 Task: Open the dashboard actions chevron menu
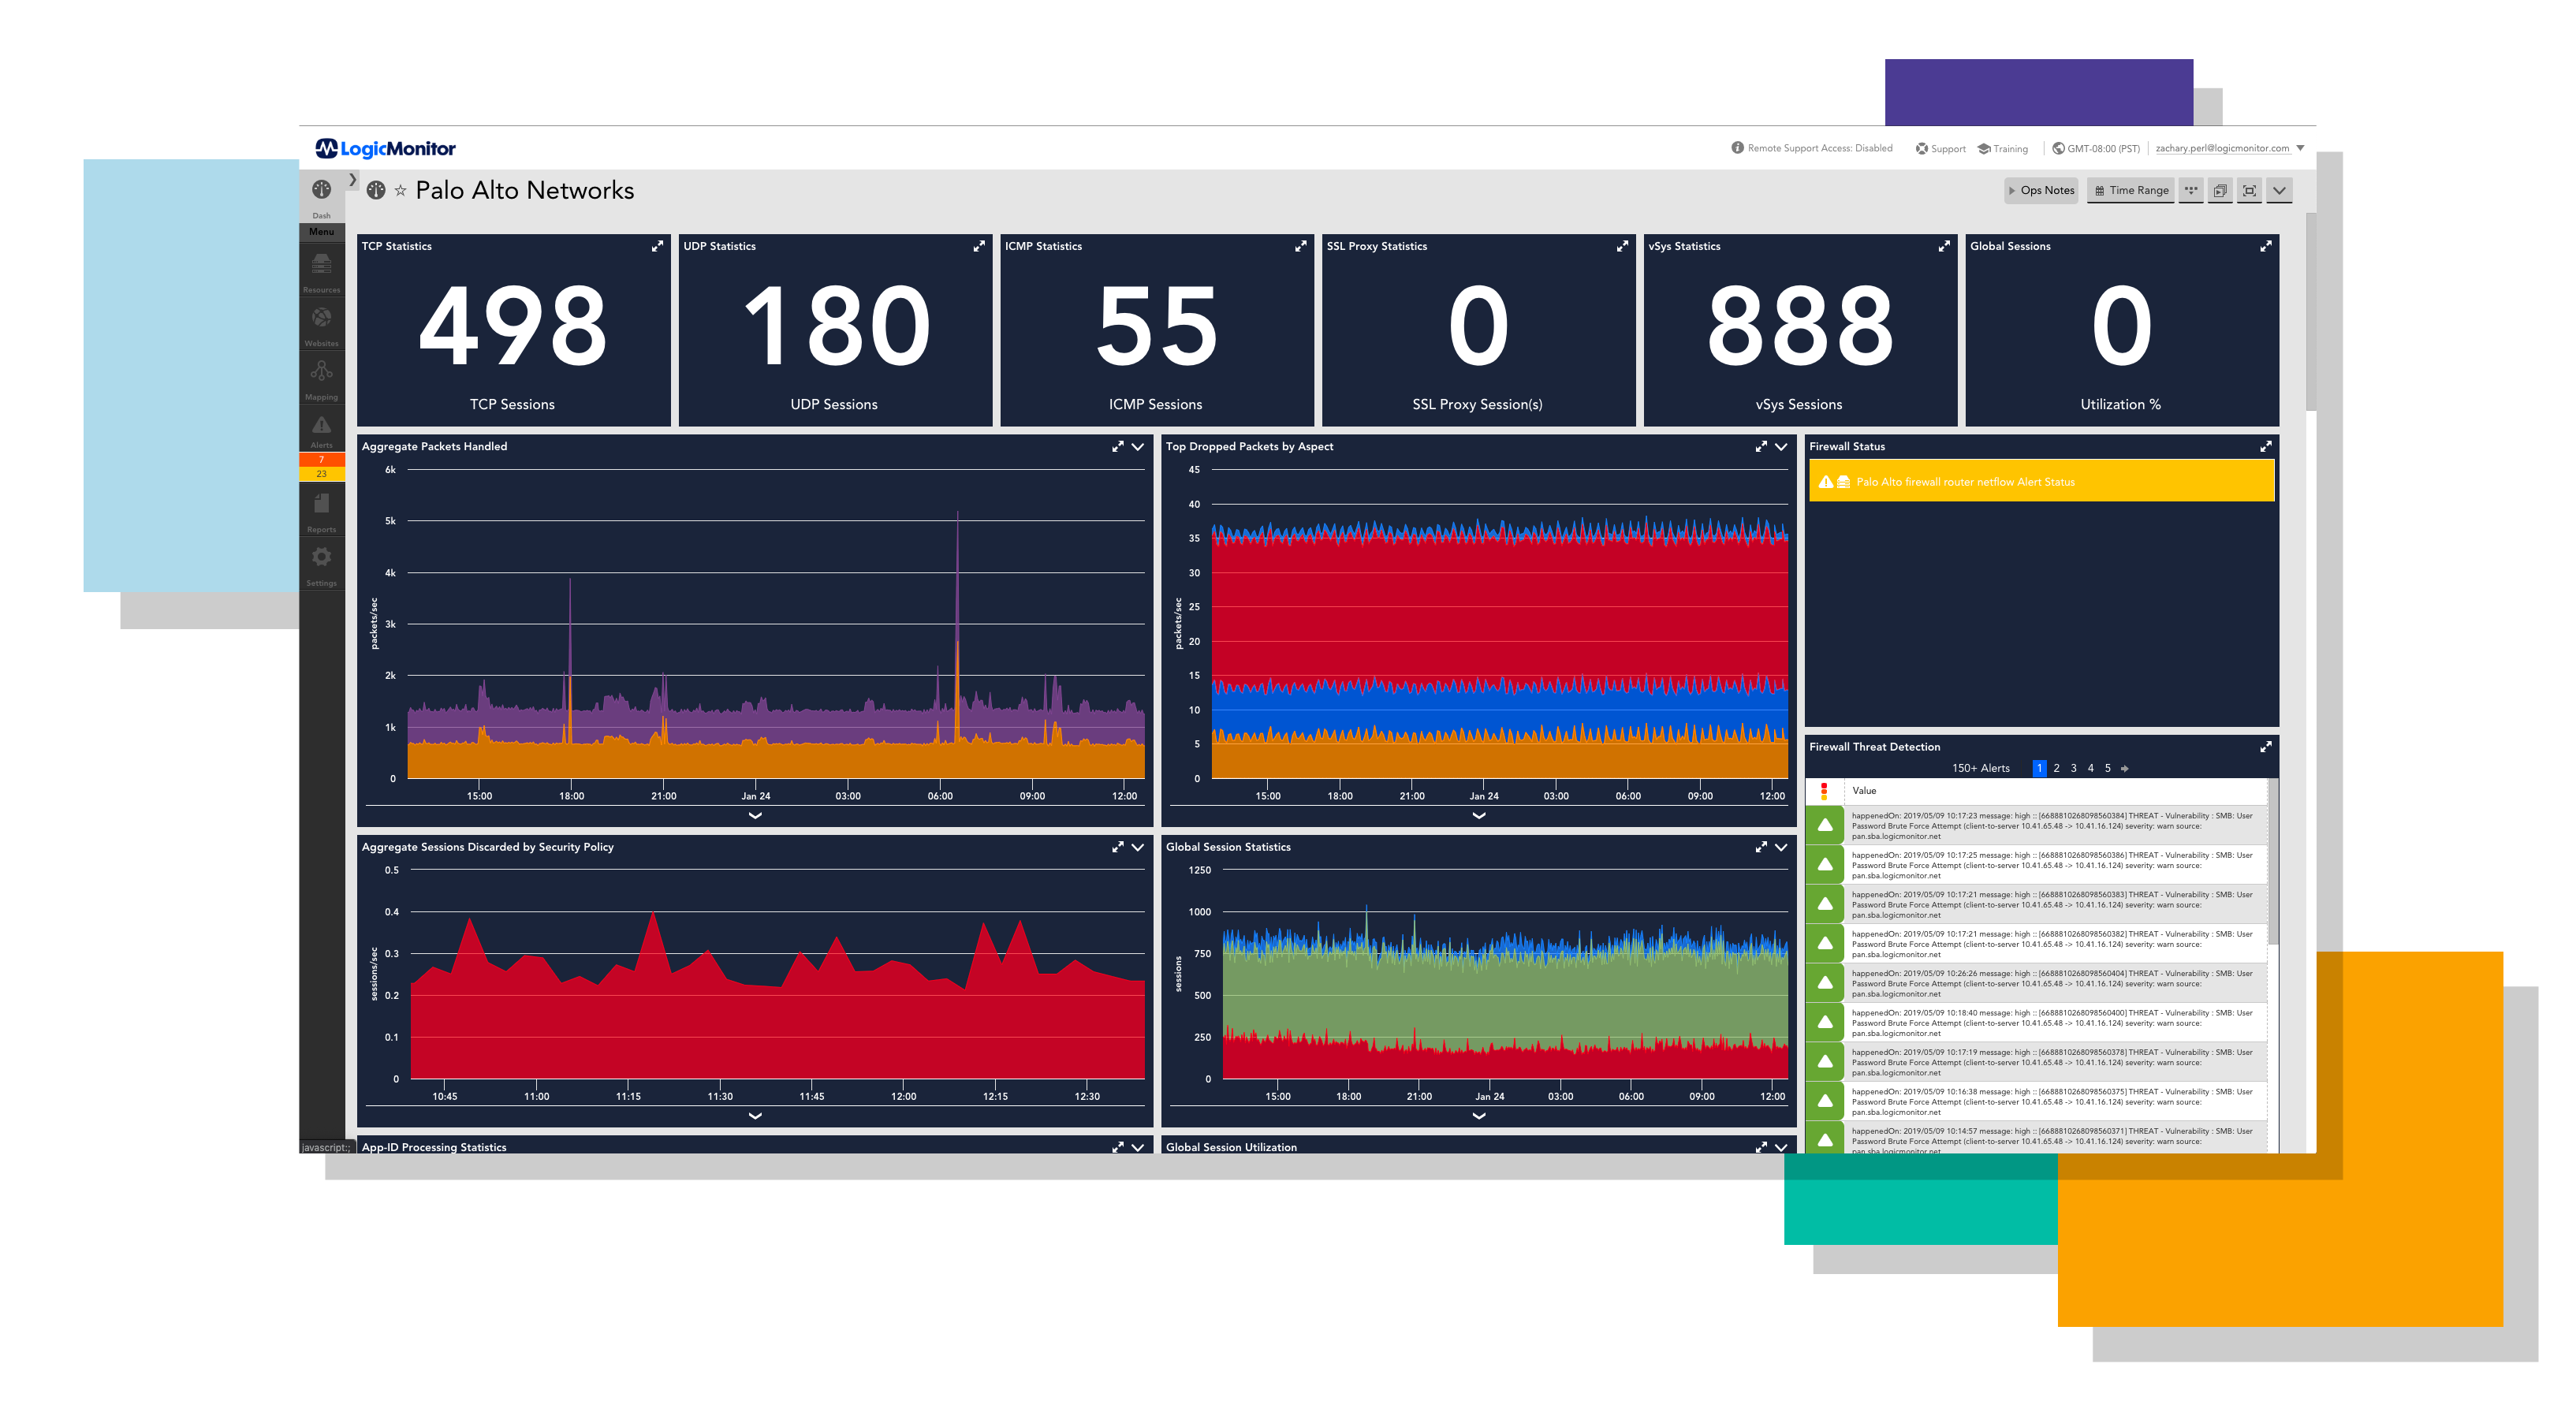click(2279, 190)
